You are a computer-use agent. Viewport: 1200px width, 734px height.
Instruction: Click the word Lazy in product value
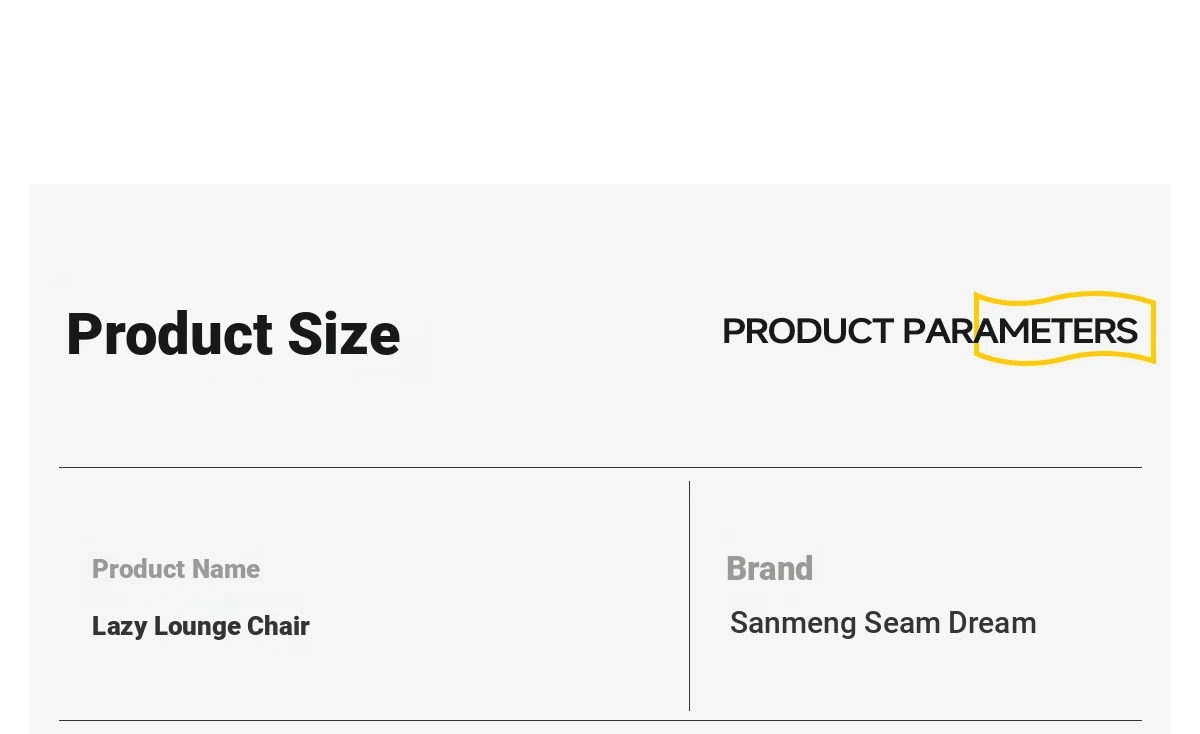[x=119, y=627]
